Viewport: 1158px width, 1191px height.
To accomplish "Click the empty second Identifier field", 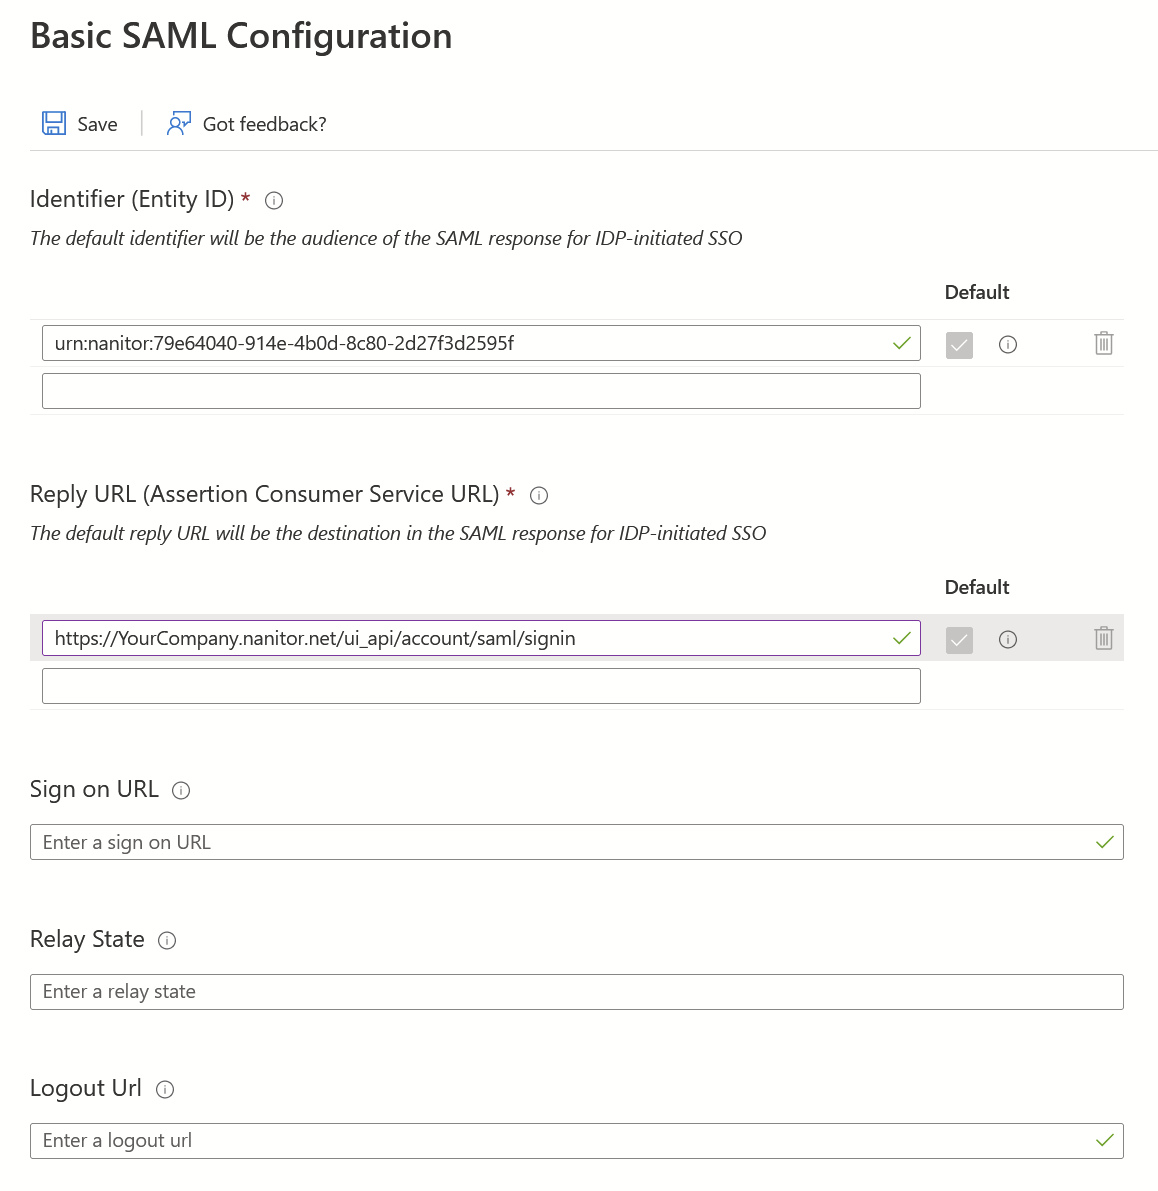I will [480, 391].
